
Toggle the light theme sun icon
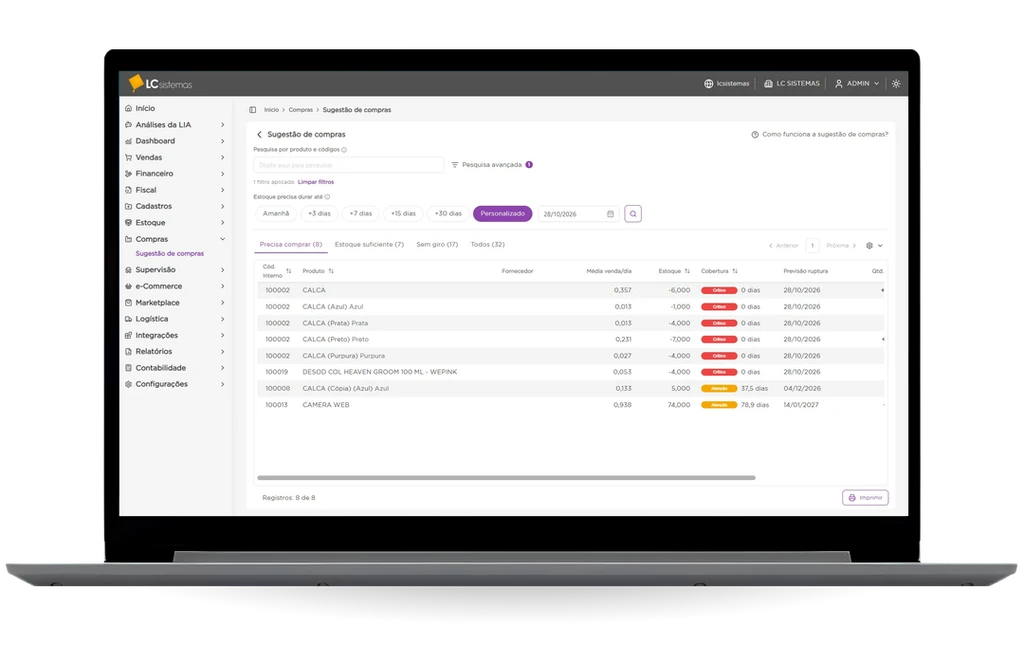click(x=896, y=84)
